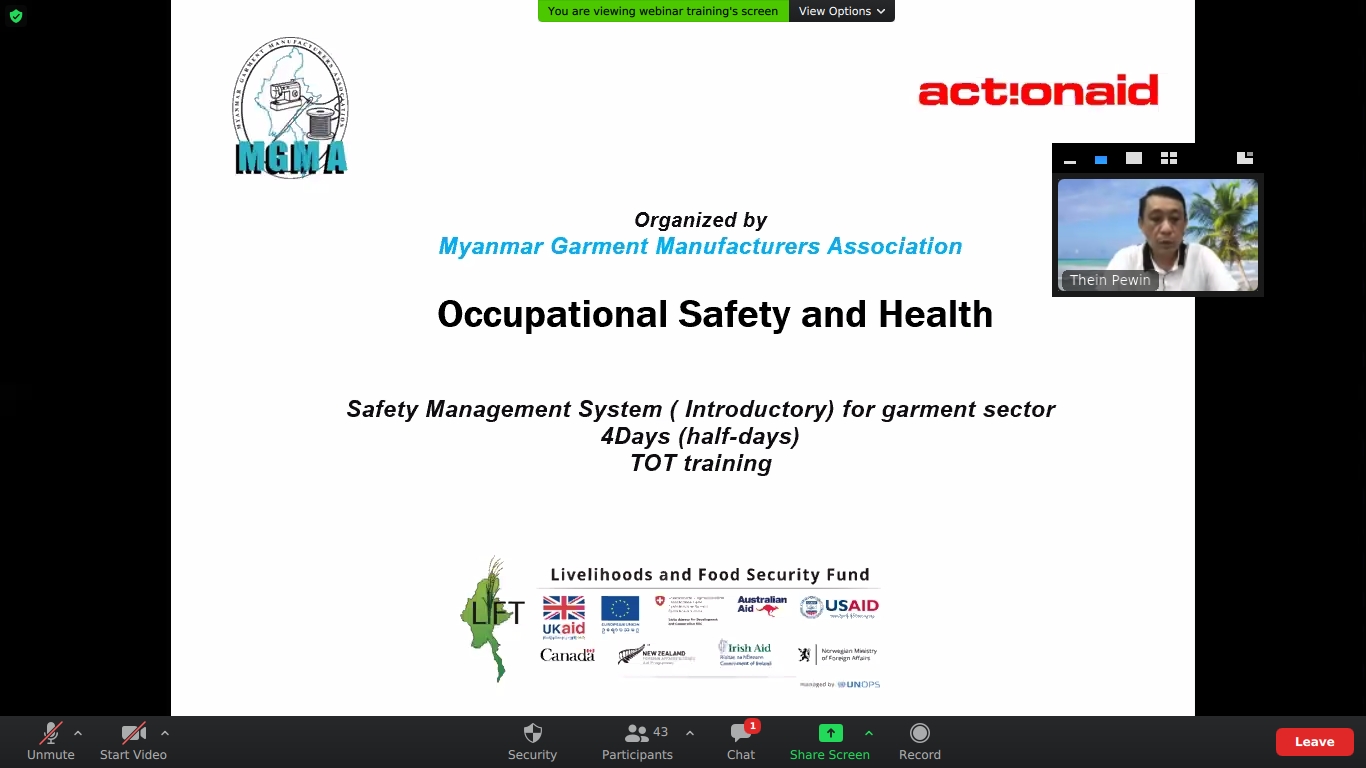The image size is (1366, 768).
Task: Open share options arrow beside Share Screen
Action: tap(869, 733)
